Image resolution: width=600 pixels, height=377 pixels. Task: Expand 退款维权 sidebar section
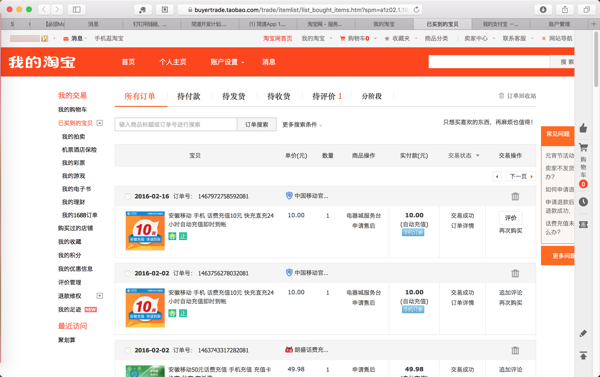point(100,295)
